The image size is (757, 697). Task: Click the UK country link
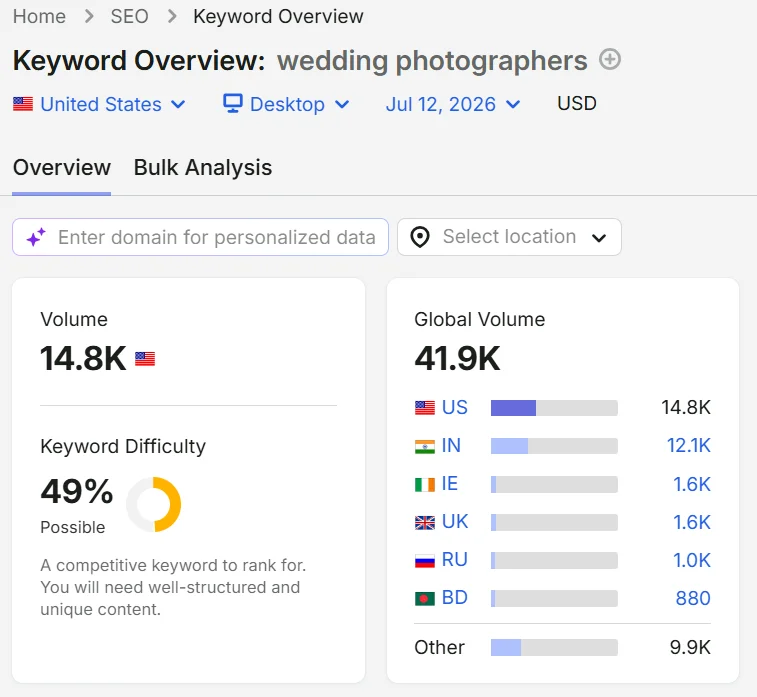[x=455, y=522]
